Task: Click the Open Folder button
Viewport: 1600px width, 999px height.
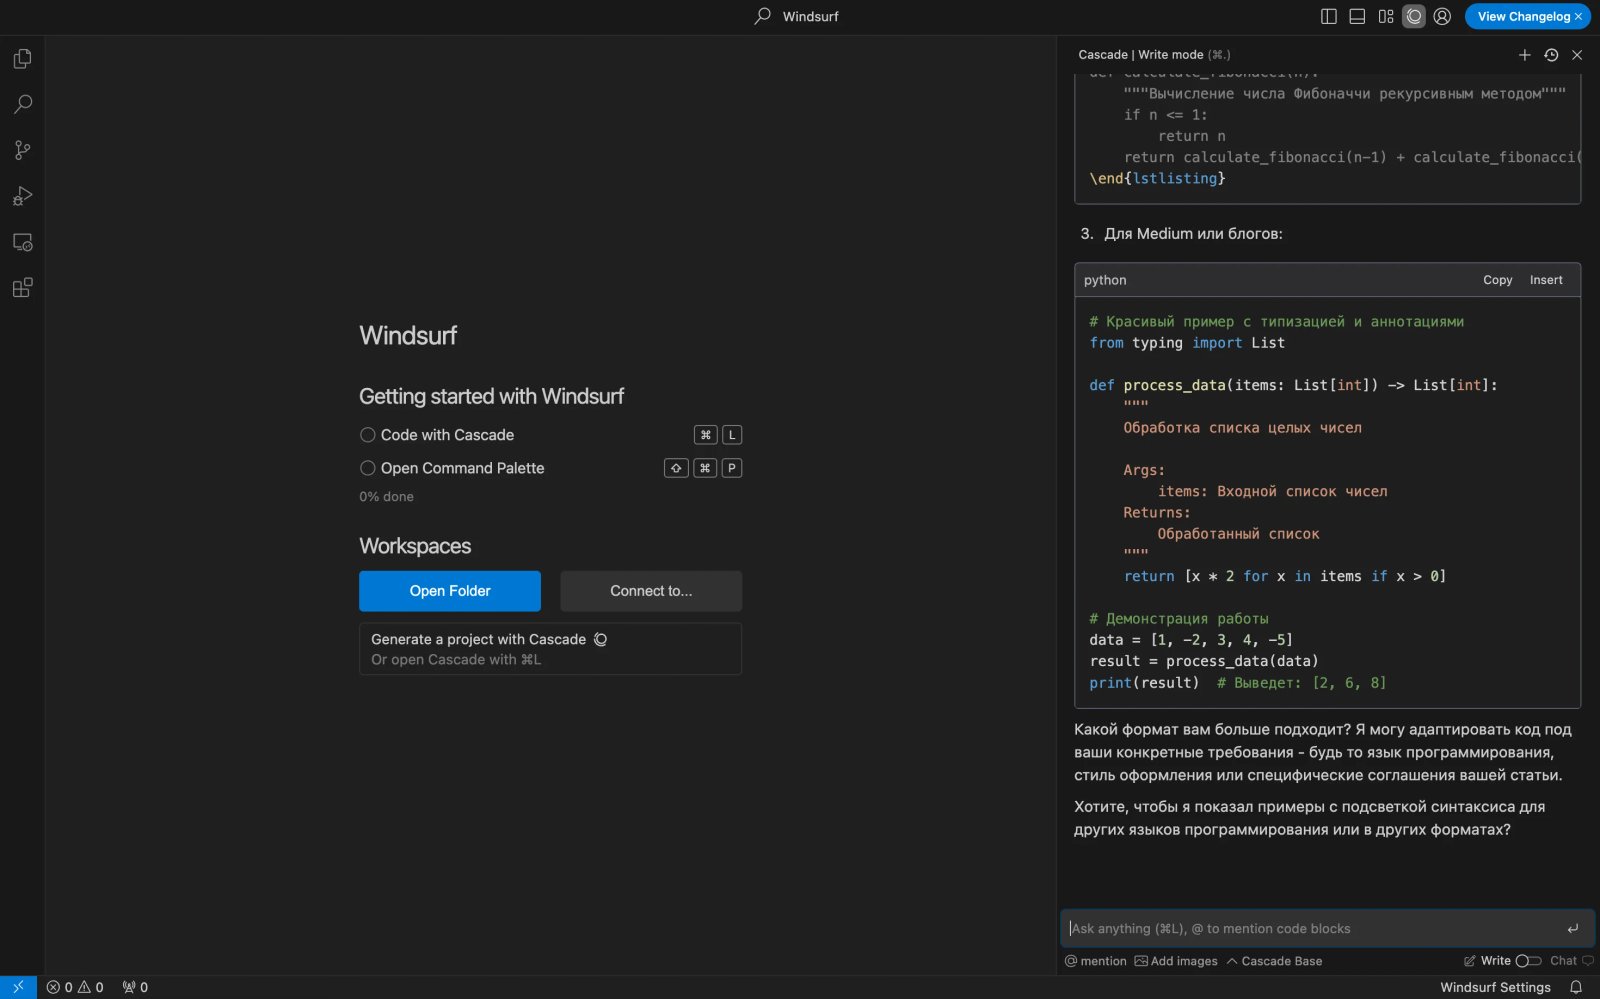Action: pyautogui.click(x=450, y=591)
